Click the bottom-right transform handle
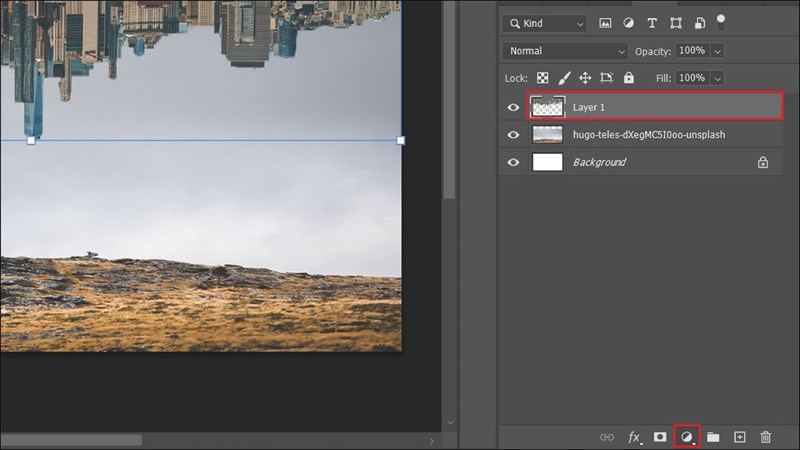 point(401,140)
